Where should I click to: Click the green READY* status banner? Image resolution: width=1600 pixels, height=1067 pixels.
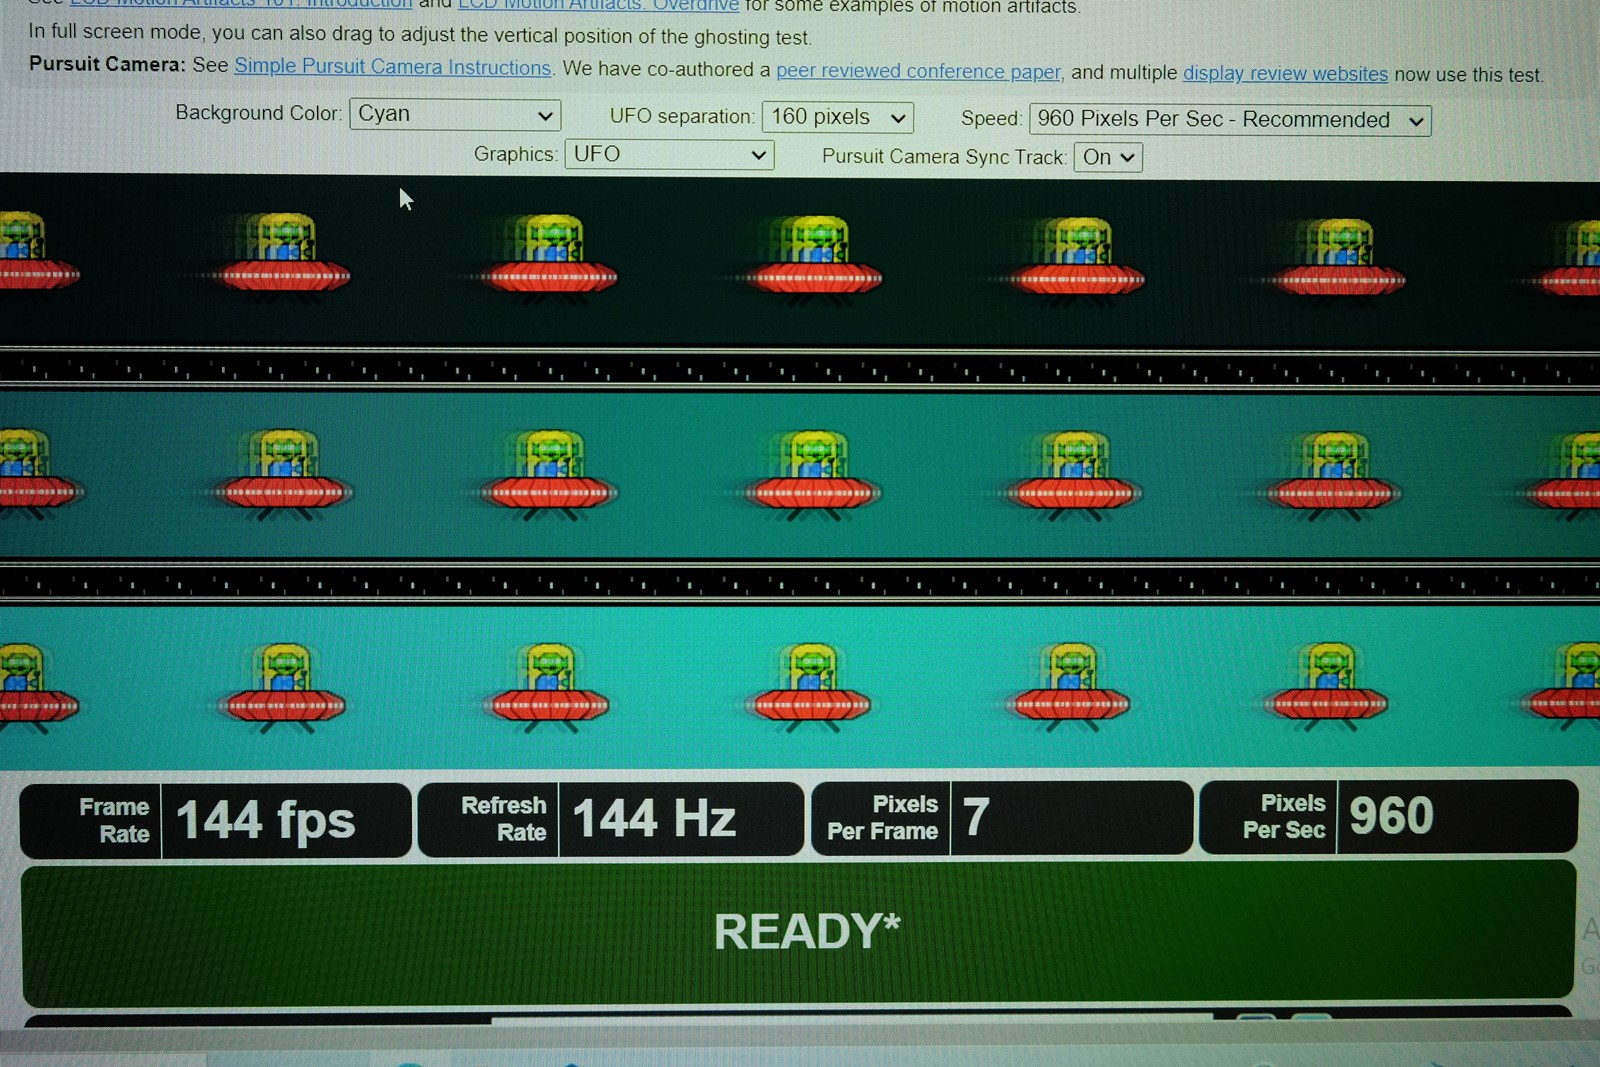[x=800, y=932]
